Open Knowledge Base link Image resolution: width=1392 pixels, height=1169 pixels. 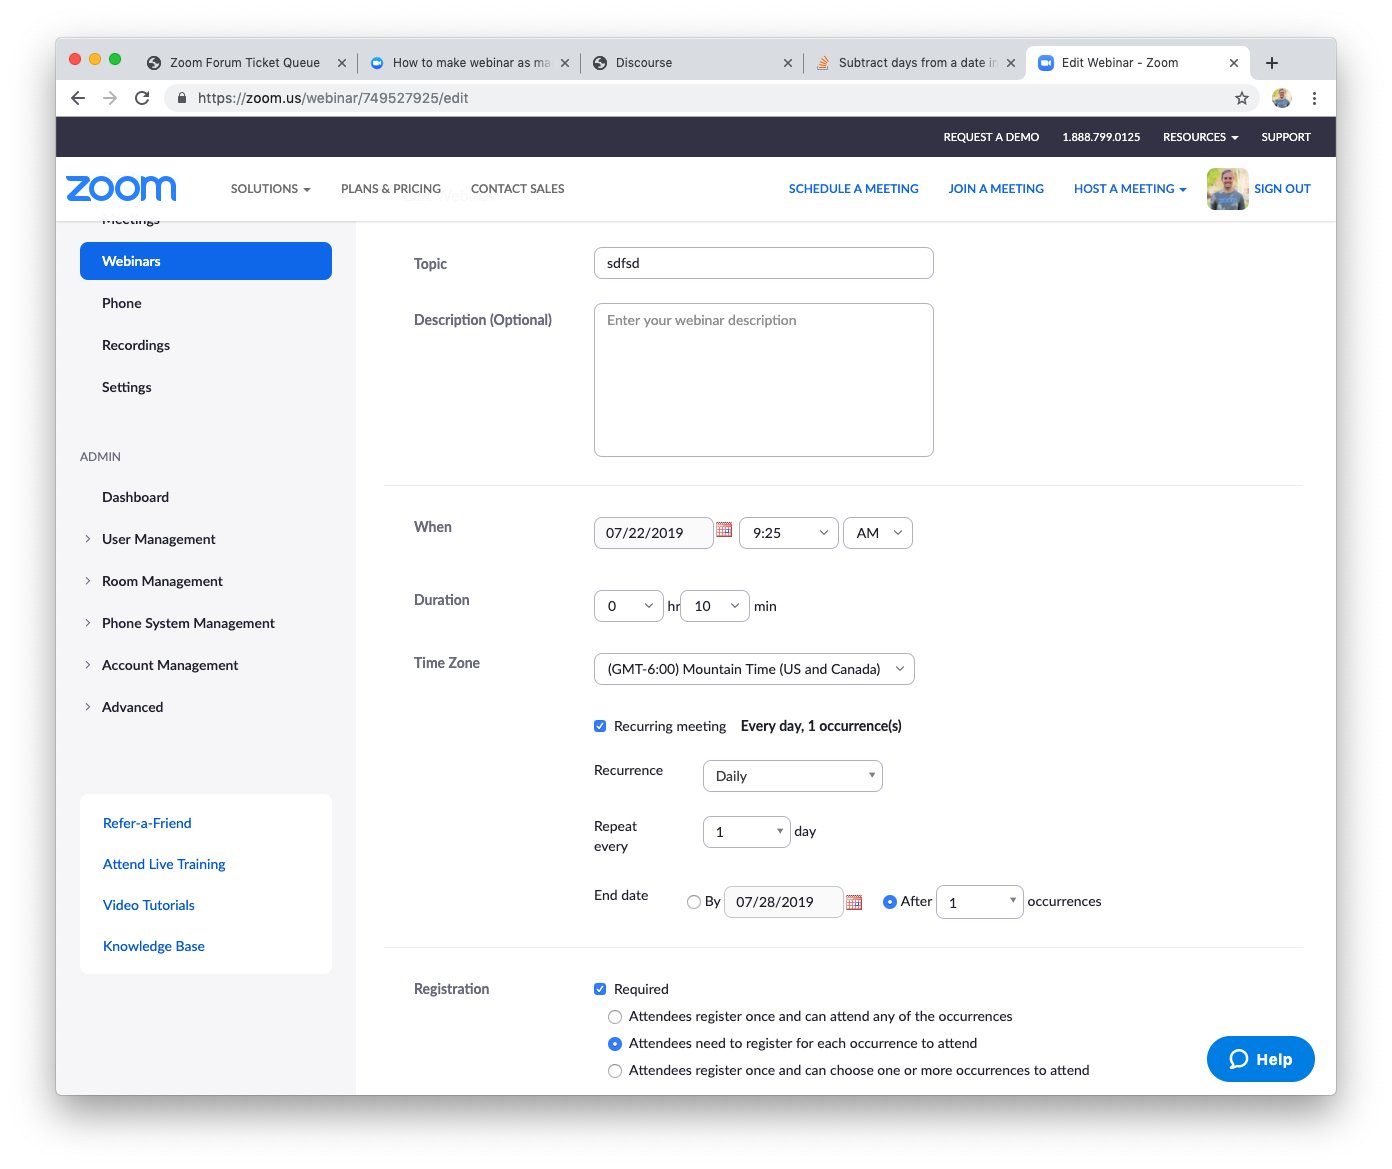click(x=154, y=946)
